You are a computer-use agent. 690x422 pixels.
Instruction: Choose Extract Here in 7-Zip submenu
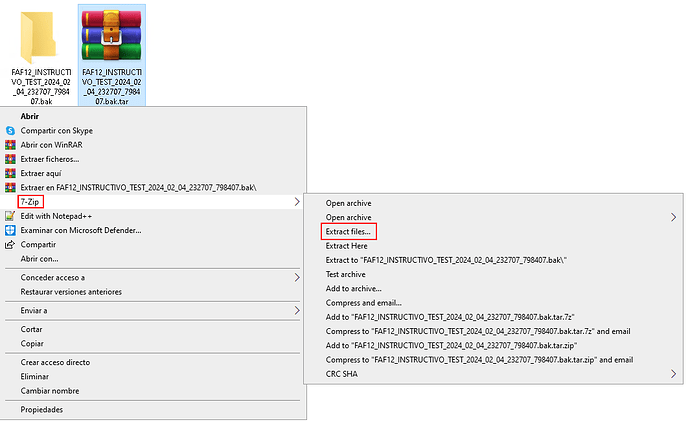(x=346, y=246)
